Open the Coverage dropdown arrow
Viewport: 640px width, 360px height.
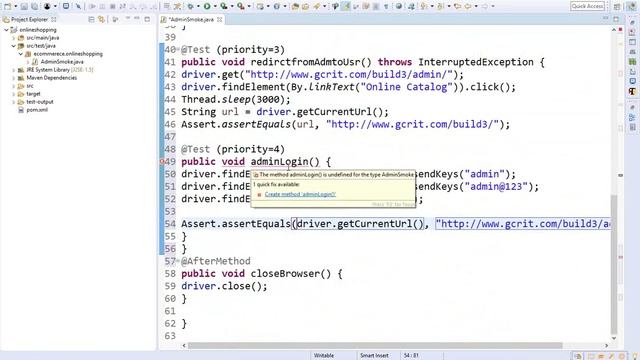(232, 6)
